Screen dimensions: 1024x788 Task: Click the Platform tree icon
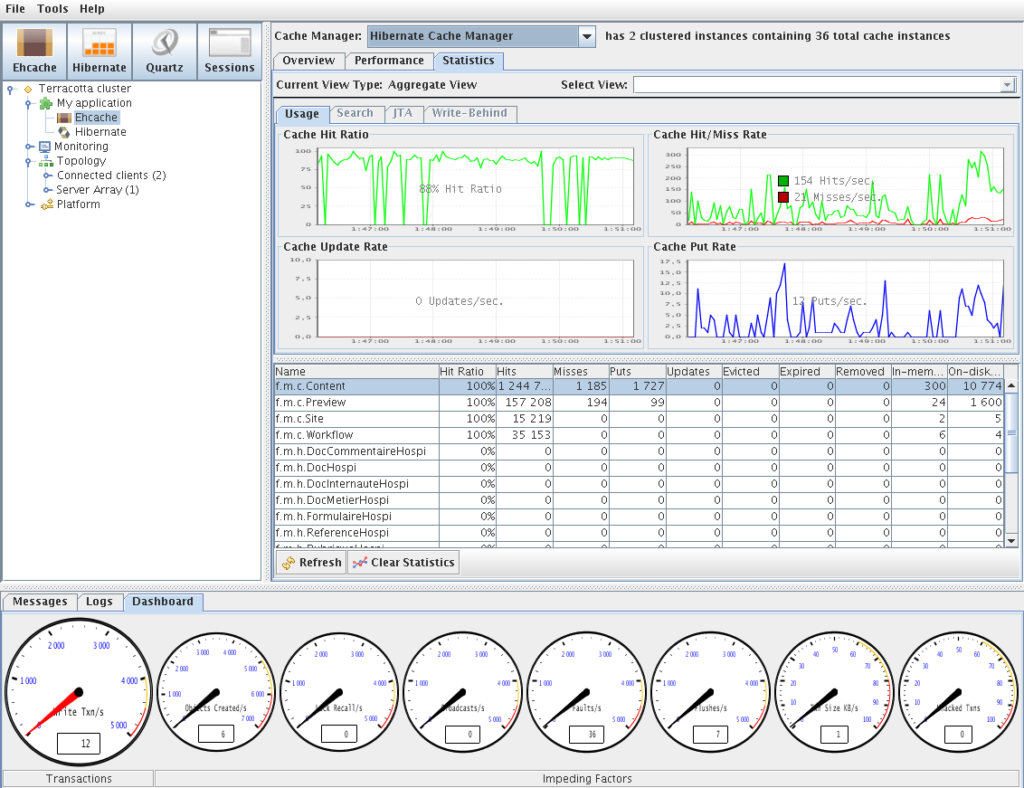[x=46, y=204]
